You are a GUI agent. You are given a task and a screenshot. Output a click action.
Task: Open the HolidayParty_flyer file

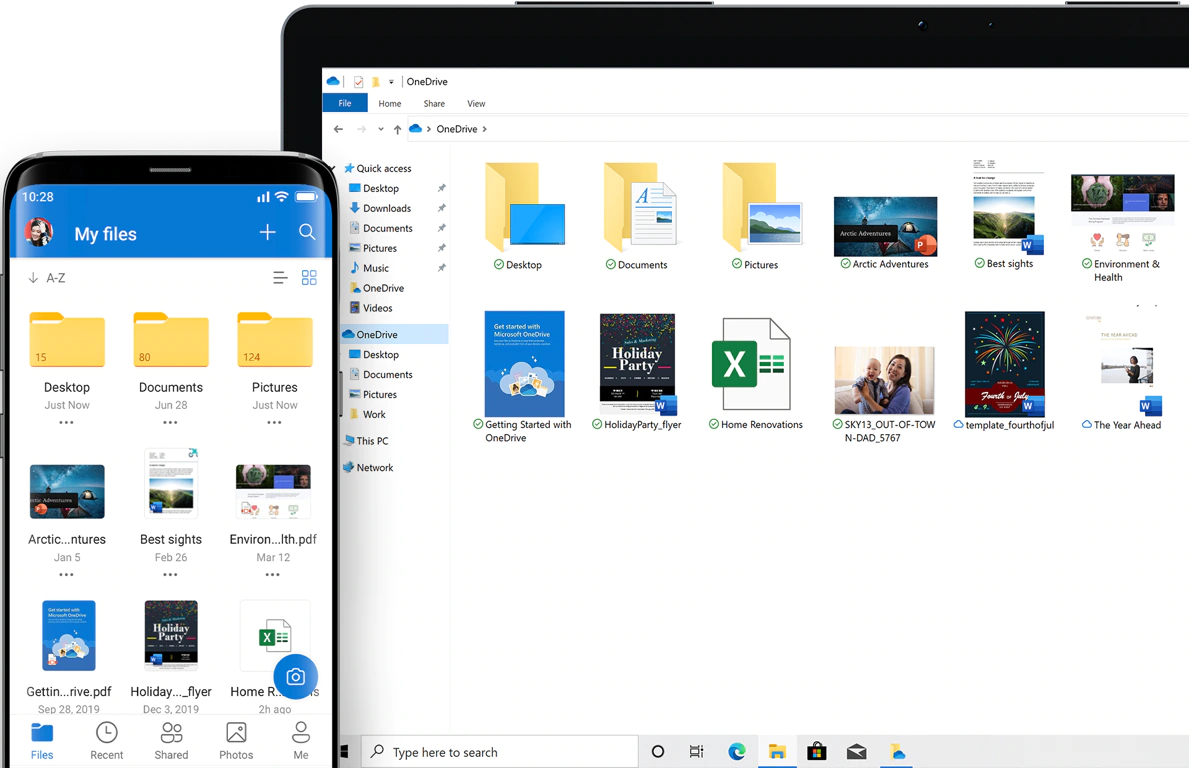[x=637, y=365]
